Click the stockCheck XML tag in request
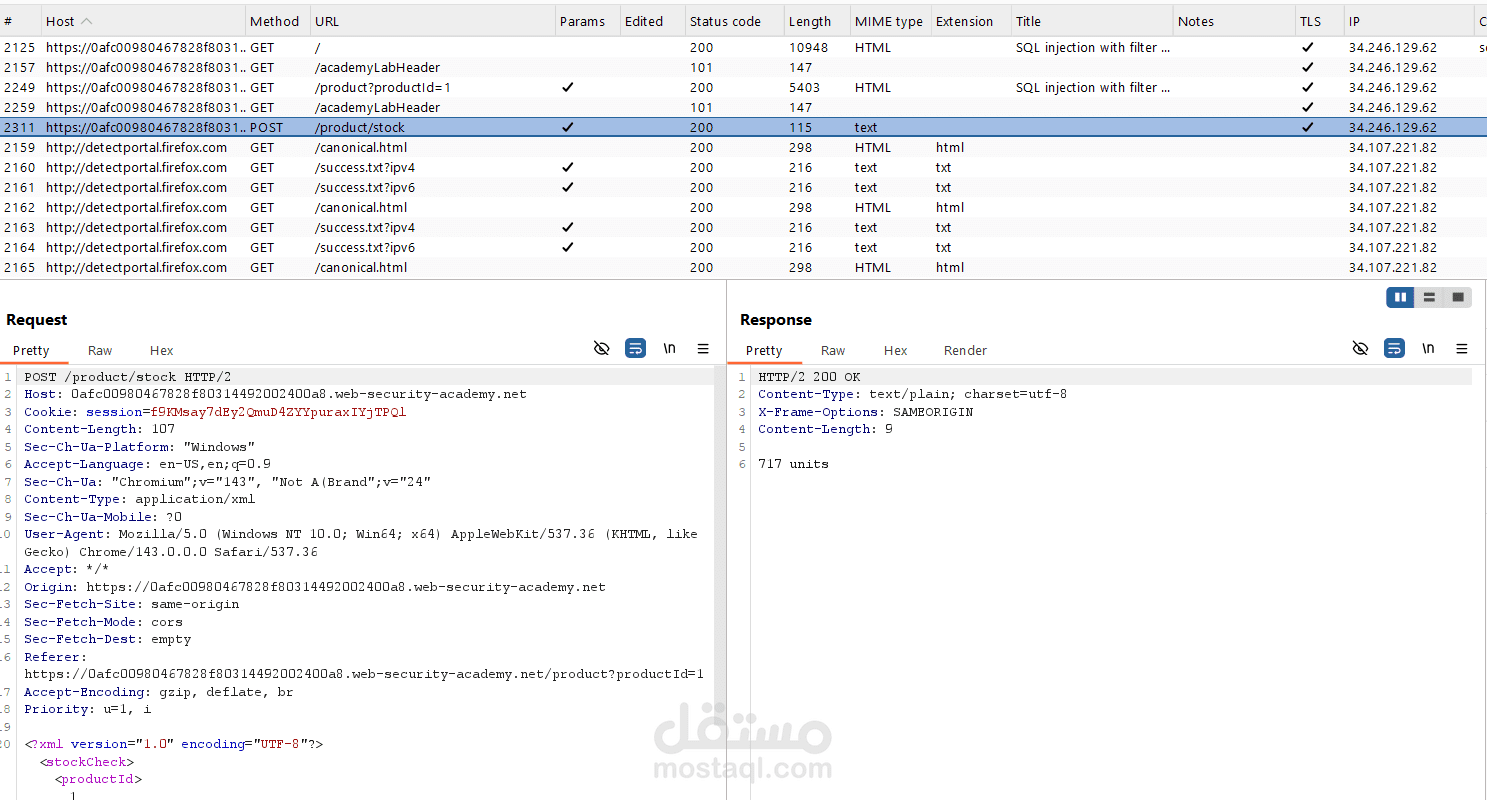This screenshot has width=1487, height=800. tap(87, 762)
